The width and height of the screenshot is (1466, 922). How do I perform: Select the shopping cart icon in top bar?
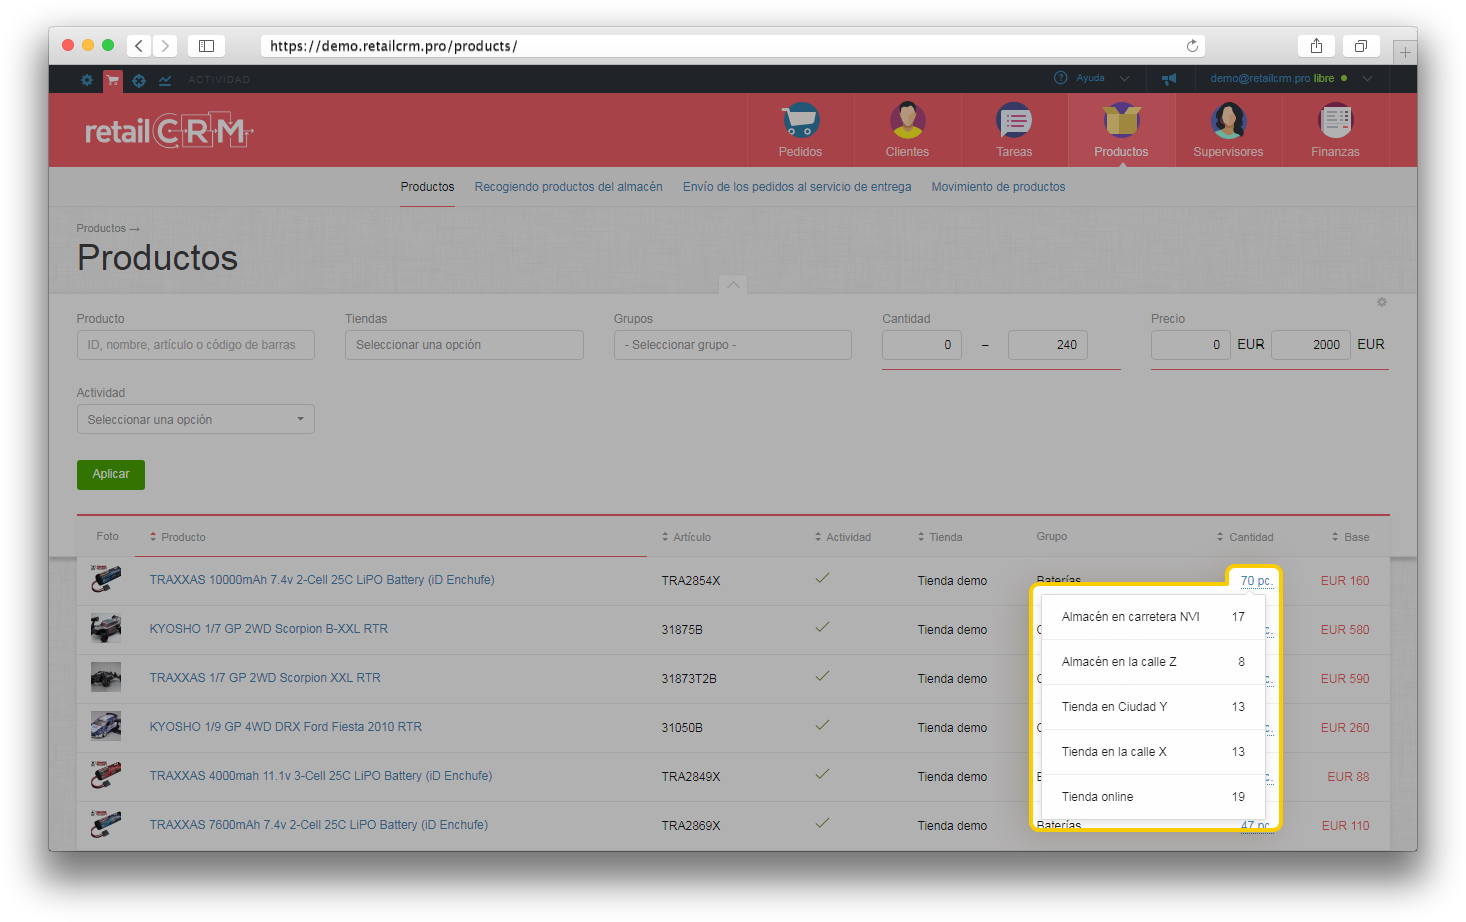click(112, 80)
